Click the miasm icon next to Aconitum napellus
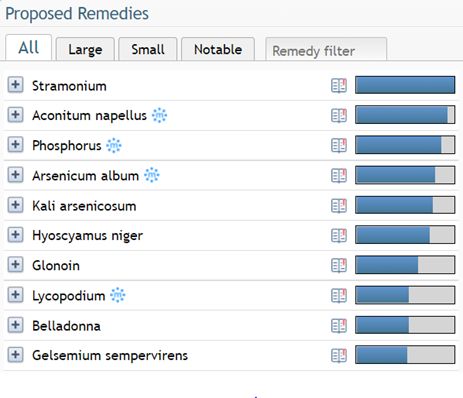 coord(159,115)
